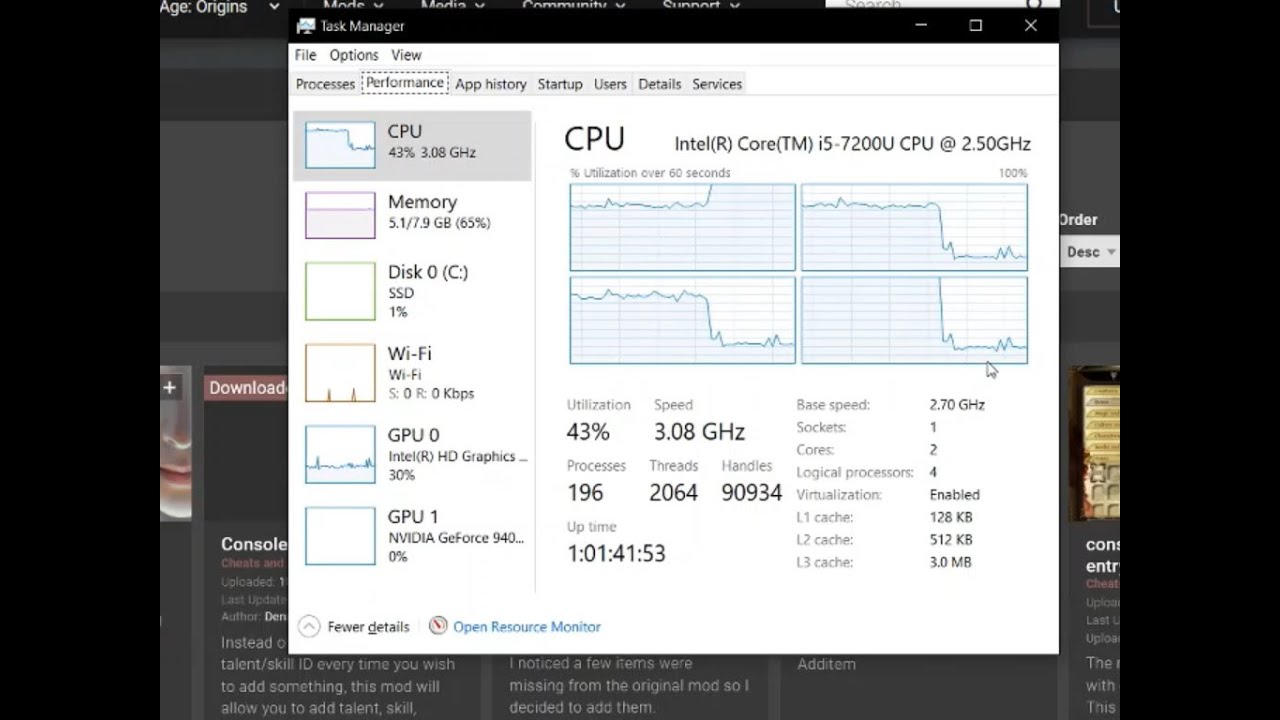Select the GPU 1 NVIDIA graph thumbnail
This screenshot has width=1280, height=720.
pos(340,536)
